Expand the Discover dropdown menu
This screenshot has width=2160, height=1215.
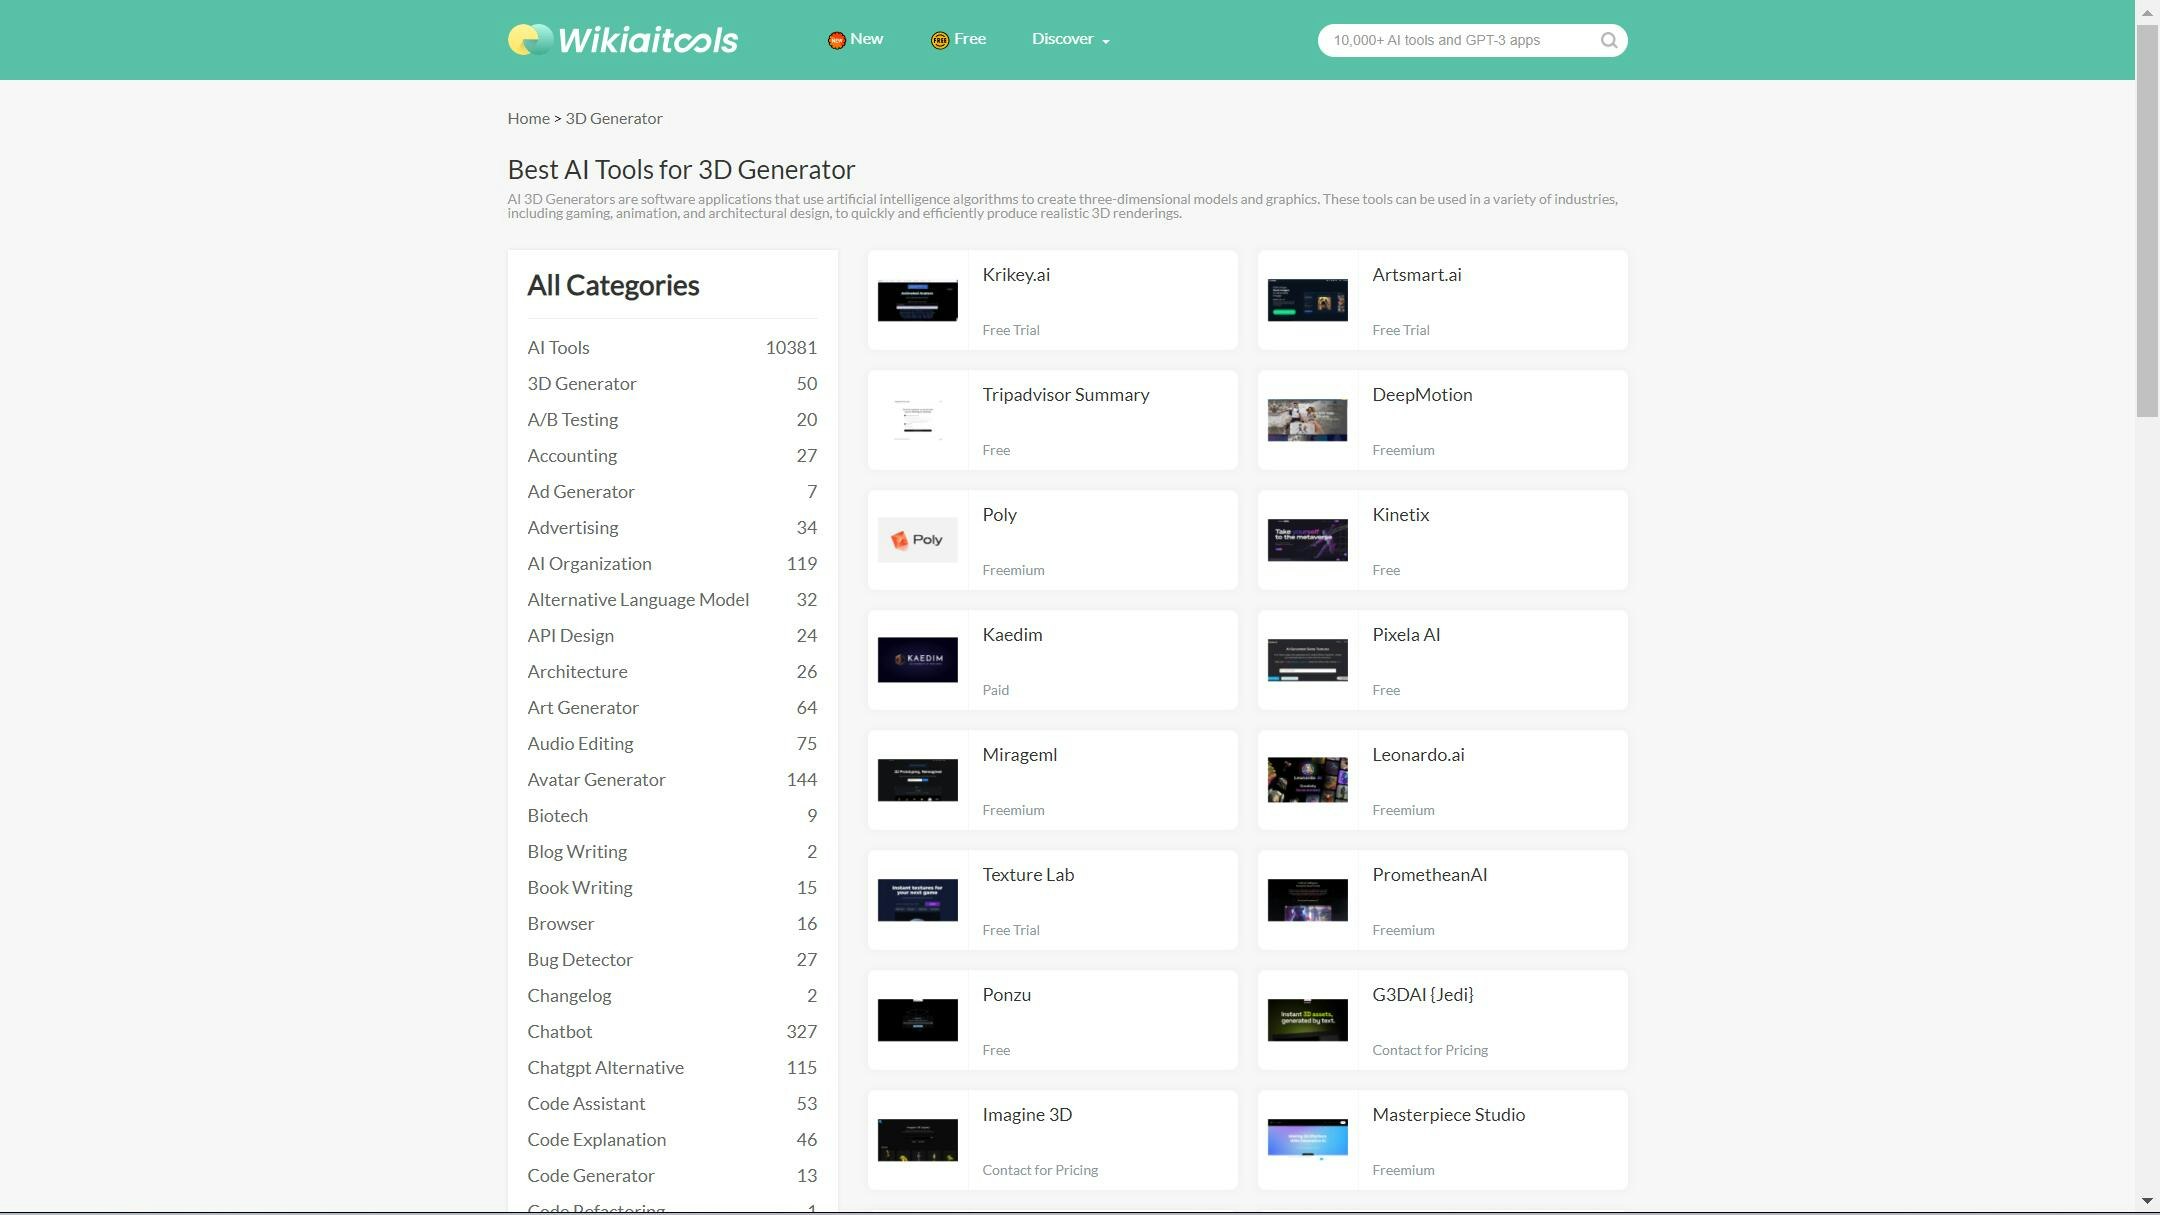click(1070, 39)
